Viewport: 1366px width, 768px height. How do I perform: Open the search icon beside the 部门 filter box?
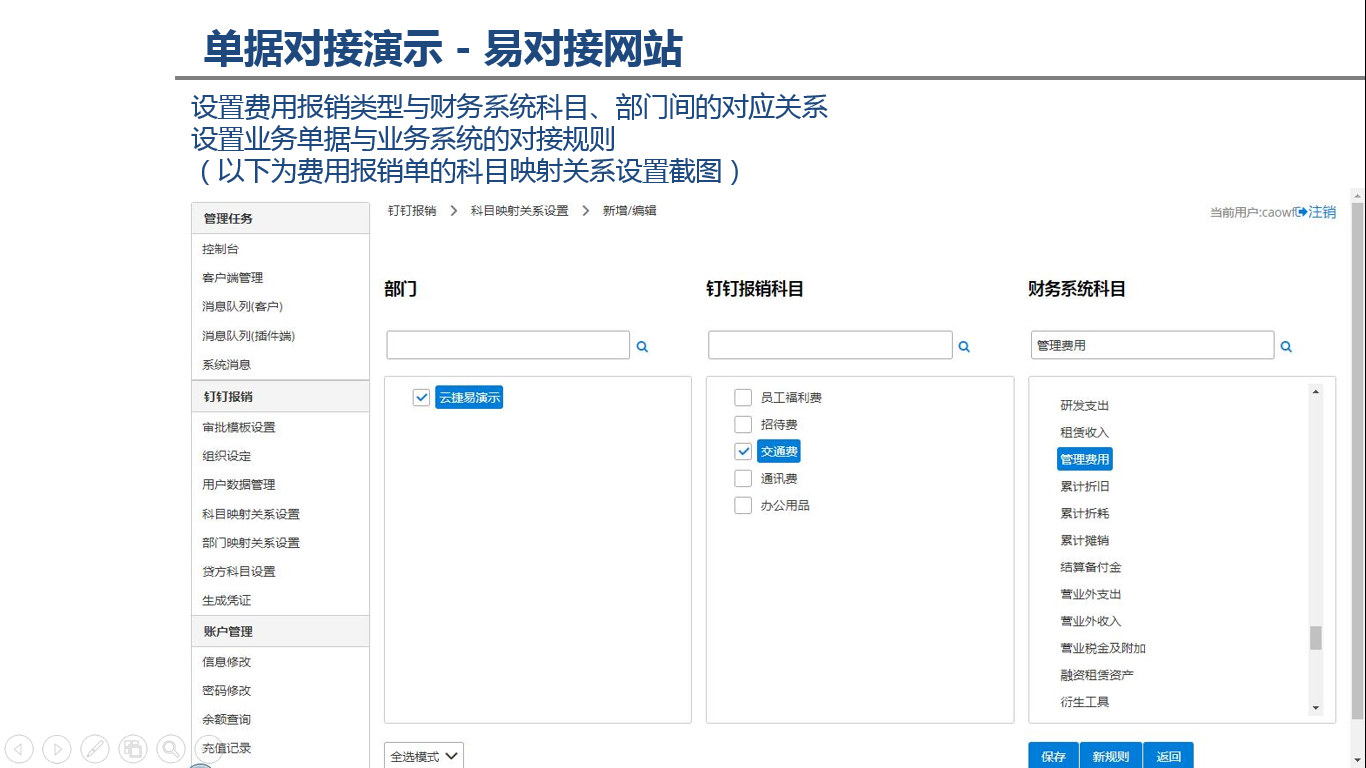click(x=643, y=345)
